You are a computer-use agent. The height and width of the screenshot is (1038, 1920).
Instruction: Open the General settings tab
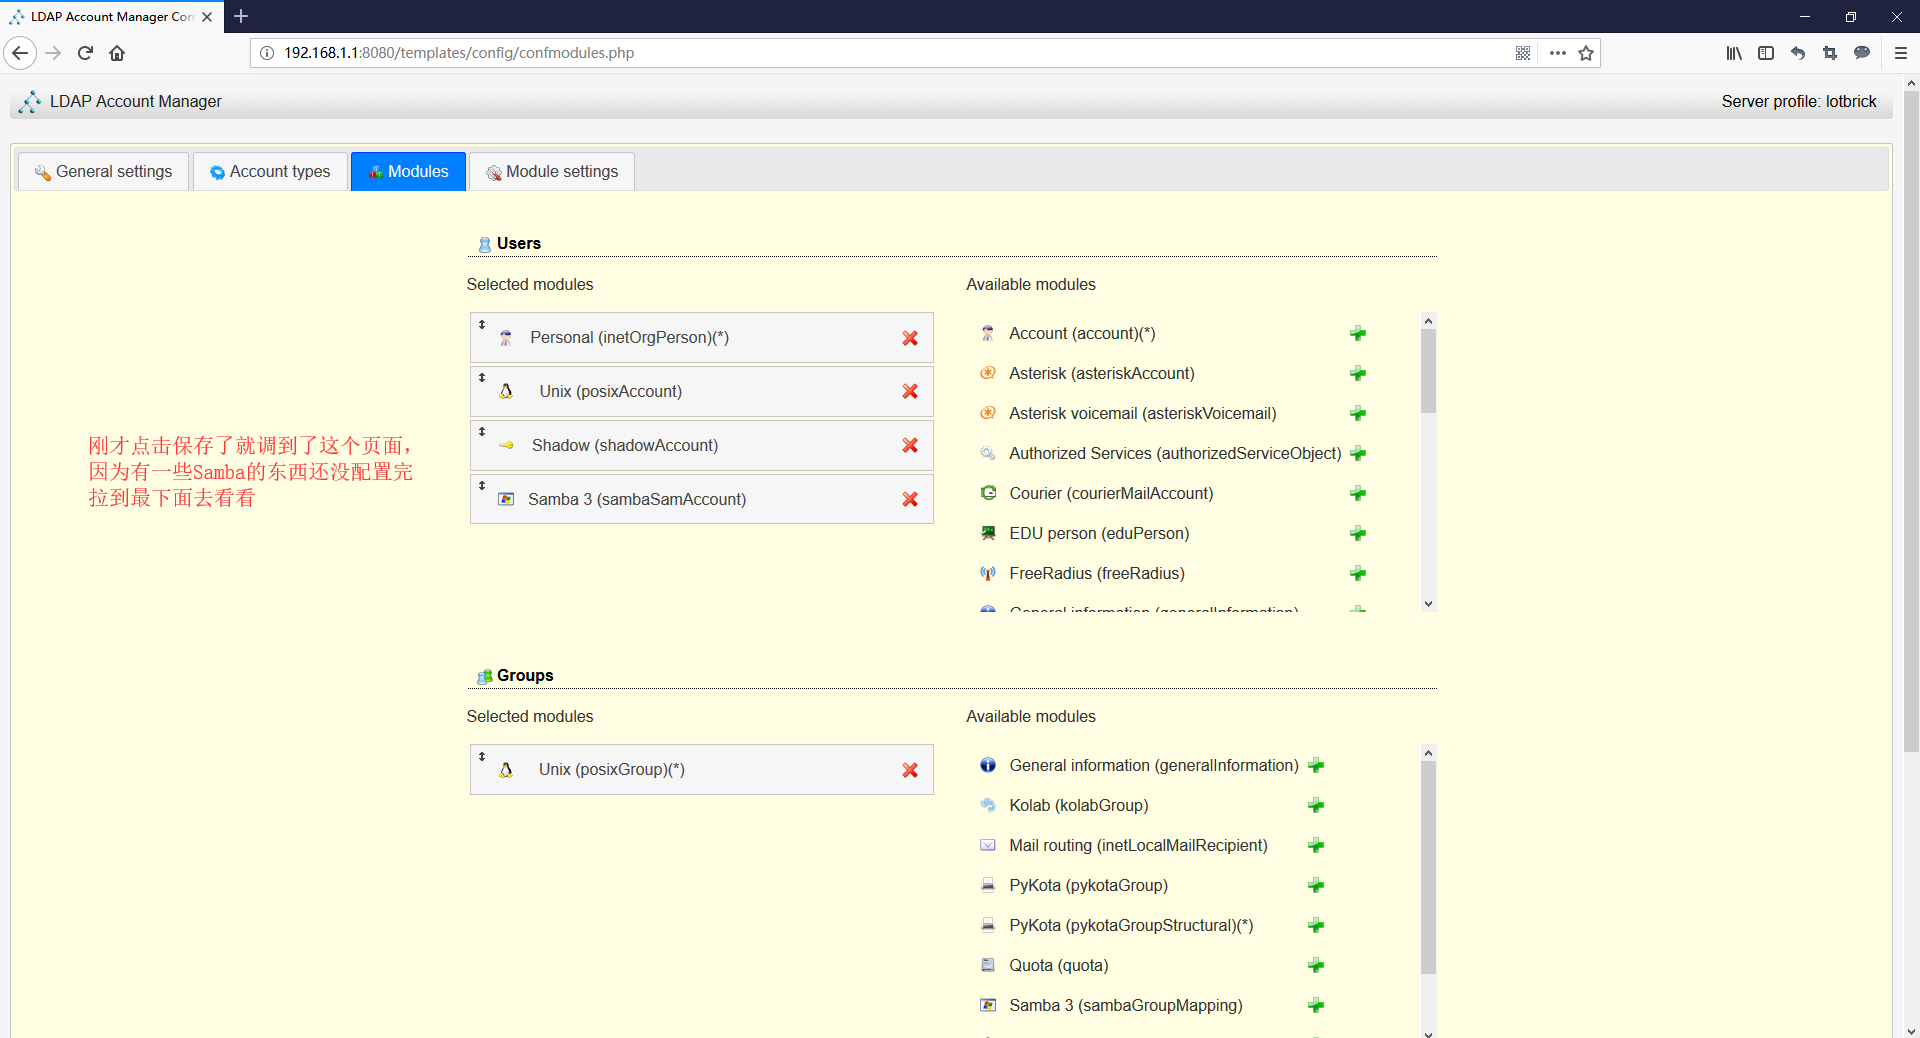coord(103,171)
